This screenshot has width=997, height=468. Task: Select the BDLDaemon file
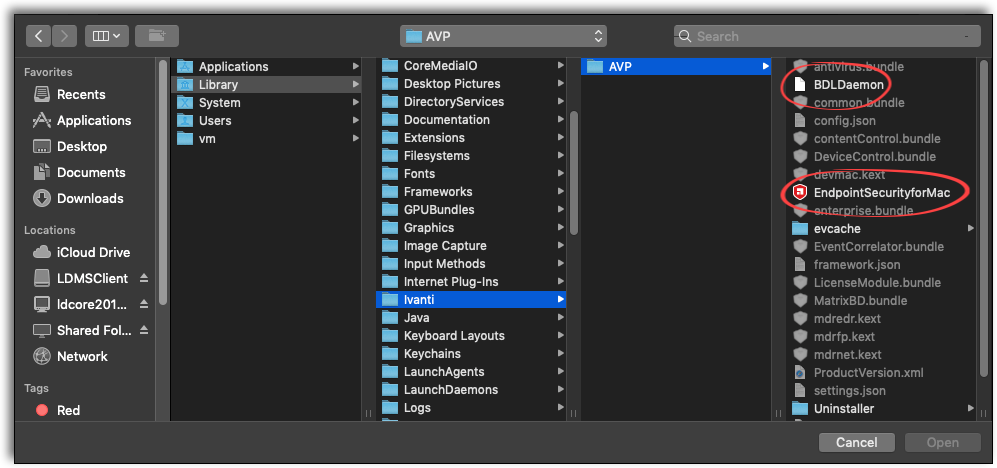pos(848,85)
